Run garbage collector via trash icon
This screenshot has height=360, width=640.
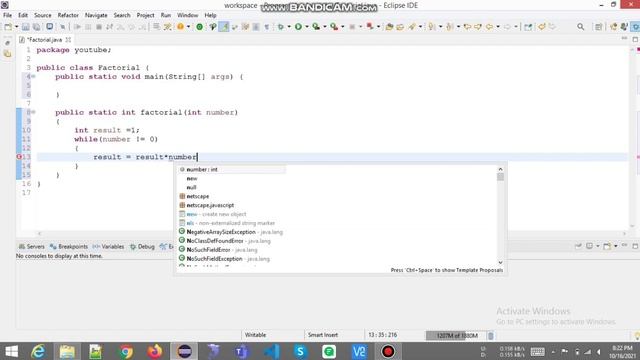[491, 336]
